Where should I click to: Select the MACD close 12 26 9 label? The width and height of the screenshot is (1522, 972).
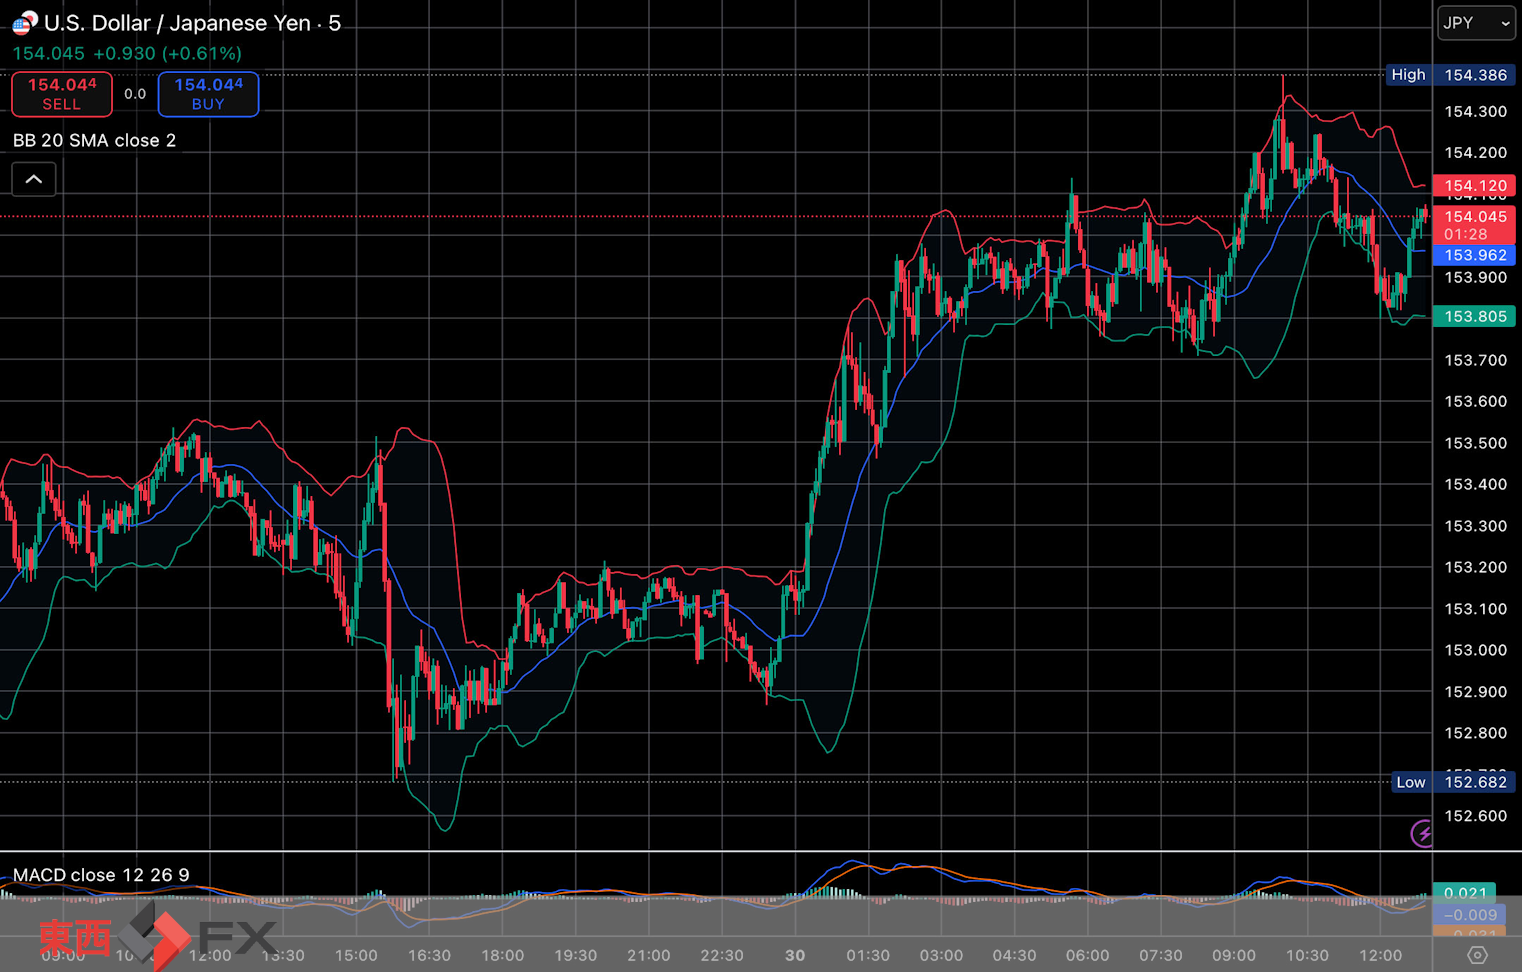(101, 875)
